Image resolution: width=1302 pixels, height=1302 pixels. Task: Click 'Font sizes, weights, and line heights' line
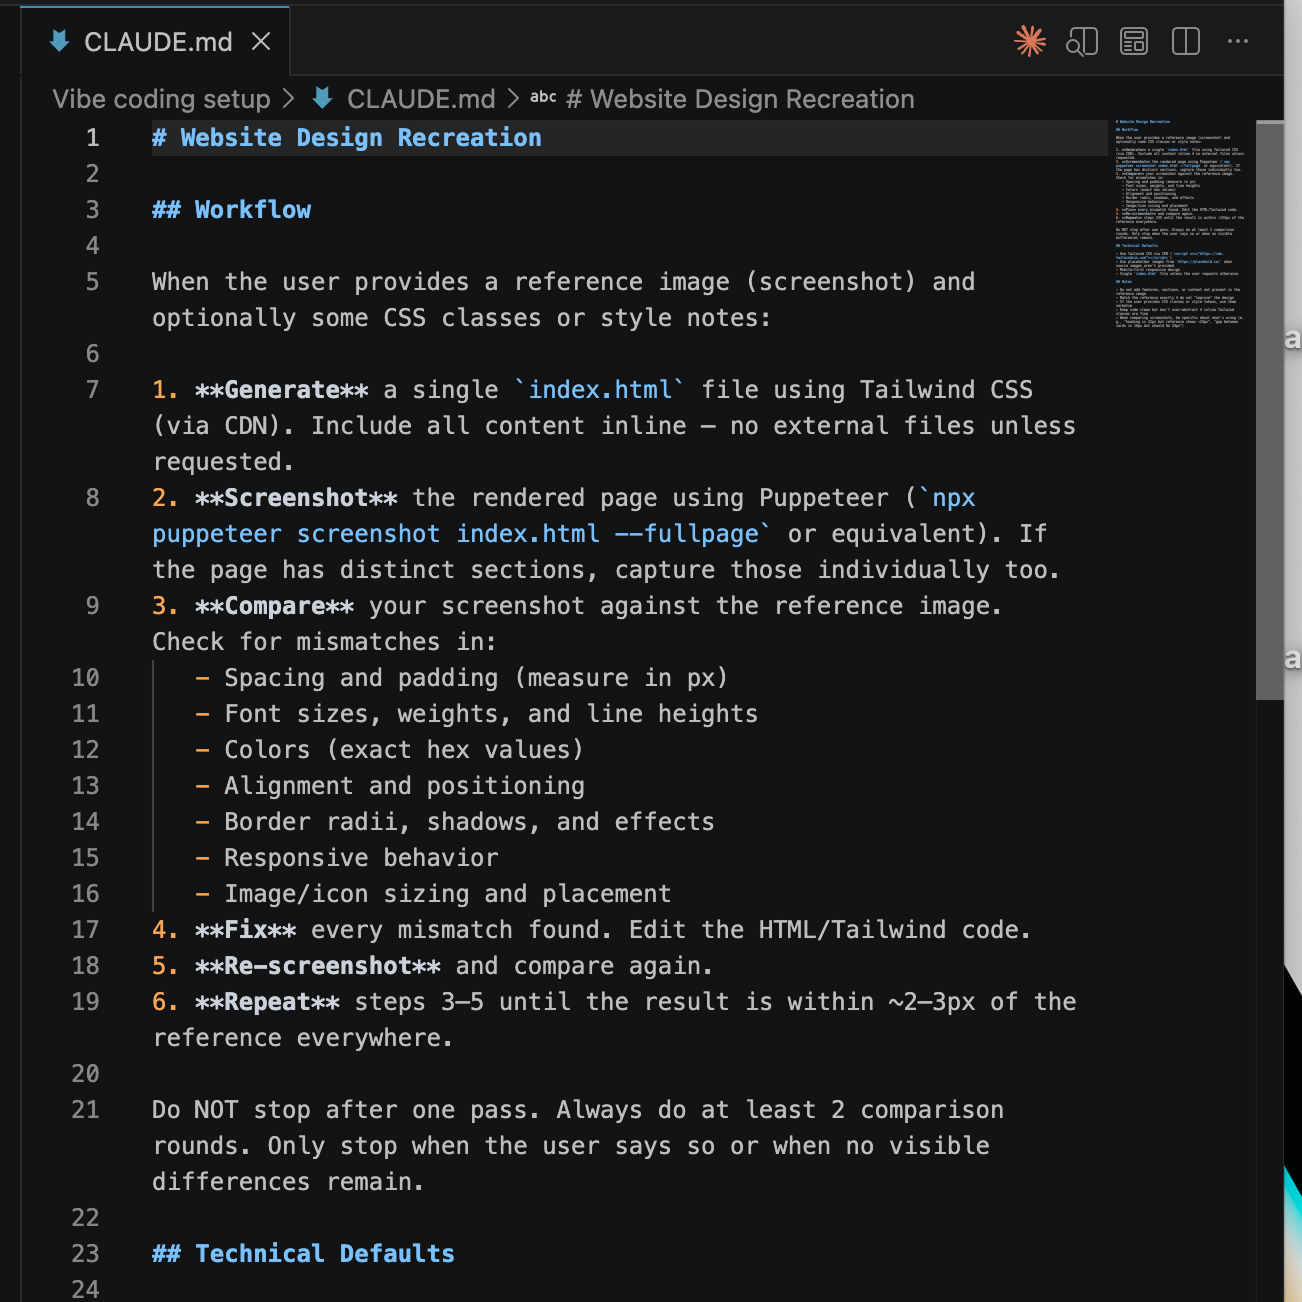[491, 714]
